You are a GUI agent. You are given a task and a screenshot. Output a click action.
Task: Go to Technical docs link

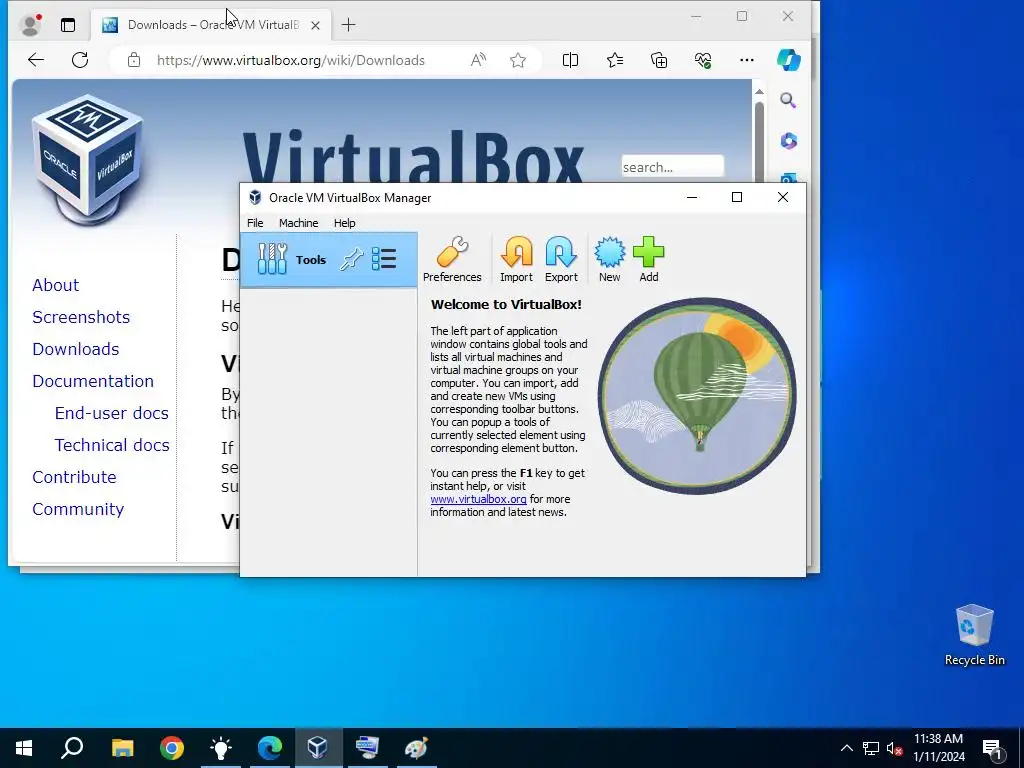112,445
